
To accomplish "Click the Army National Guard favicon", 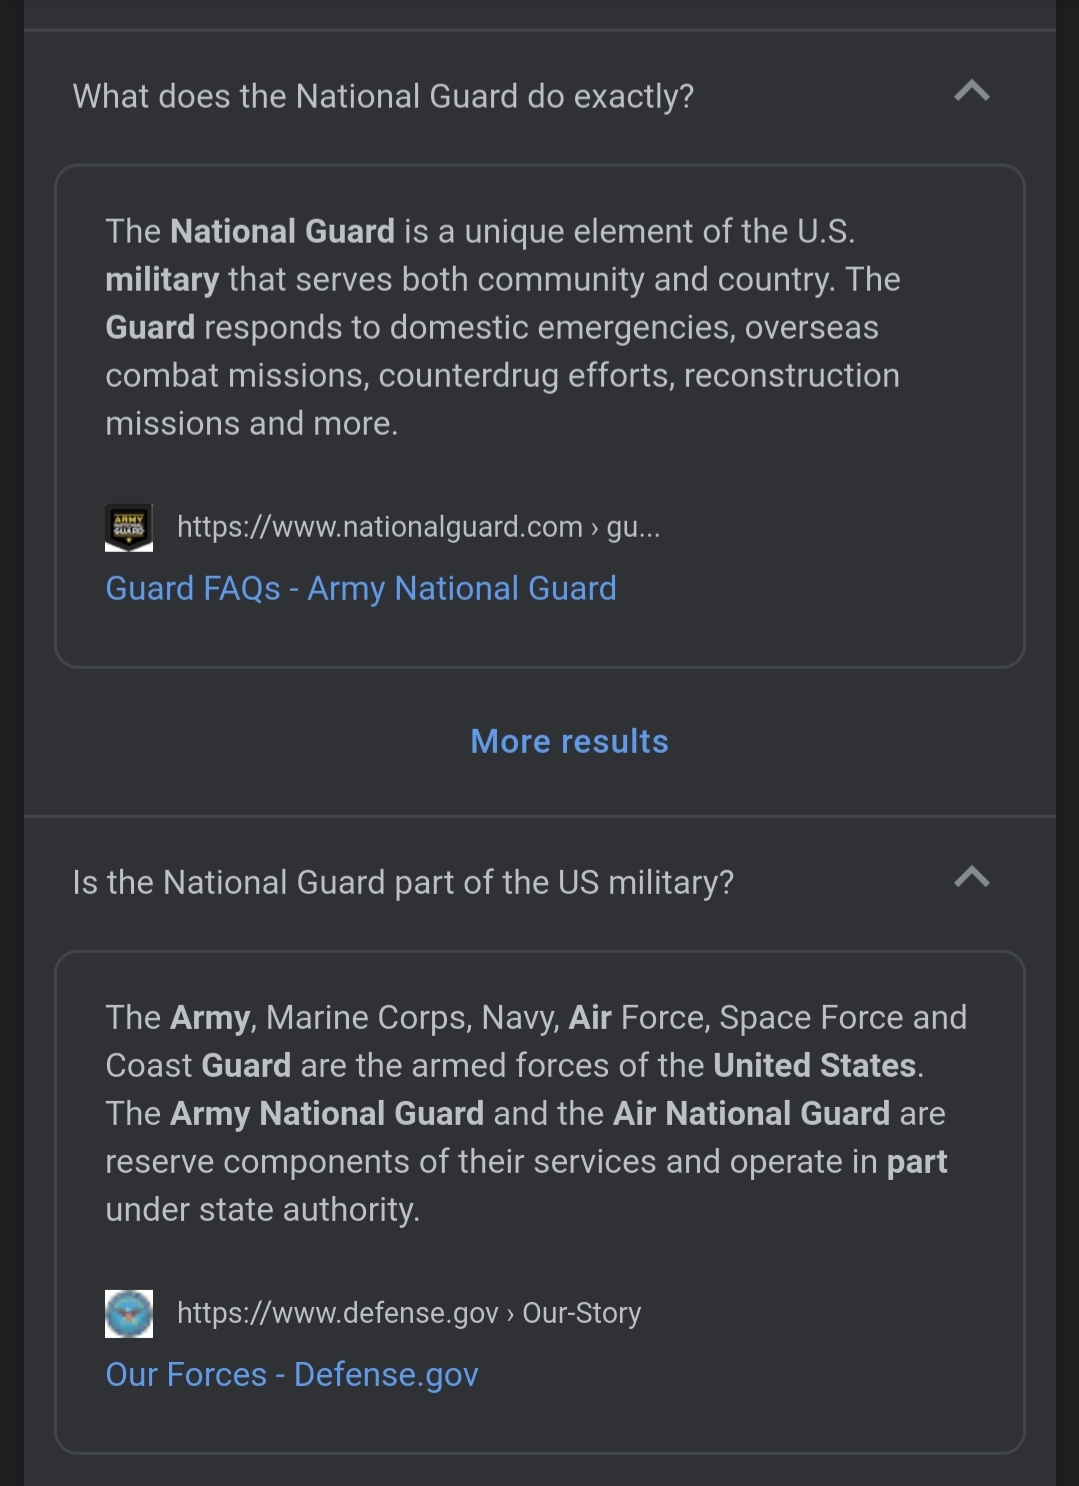I will (129, 527).
